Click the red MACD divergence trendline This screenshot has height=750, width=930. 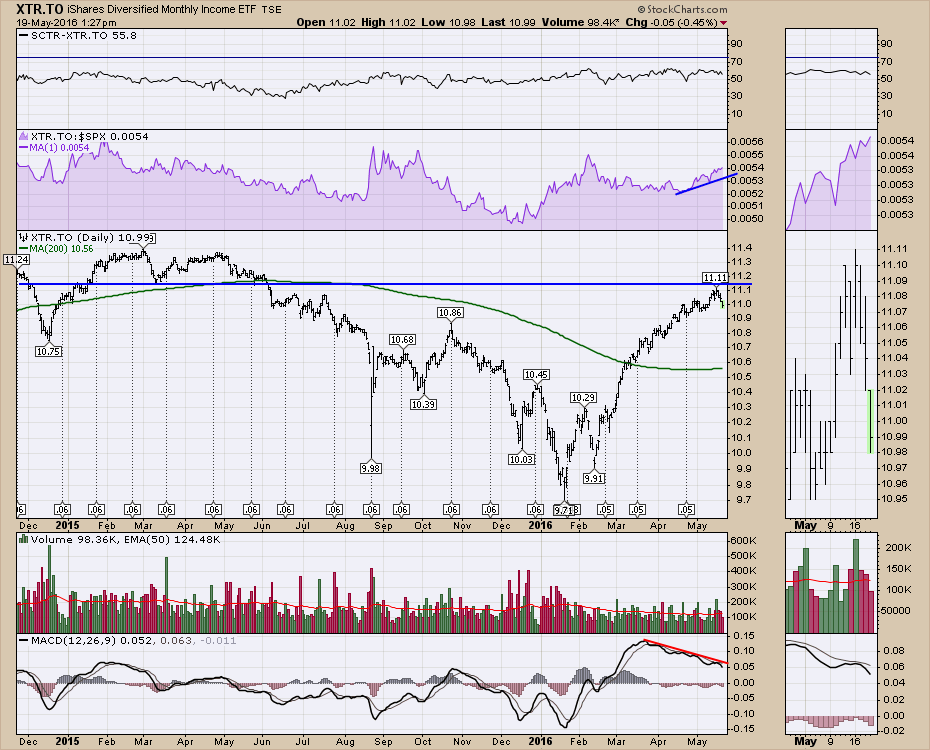click(x=686, y=651)
